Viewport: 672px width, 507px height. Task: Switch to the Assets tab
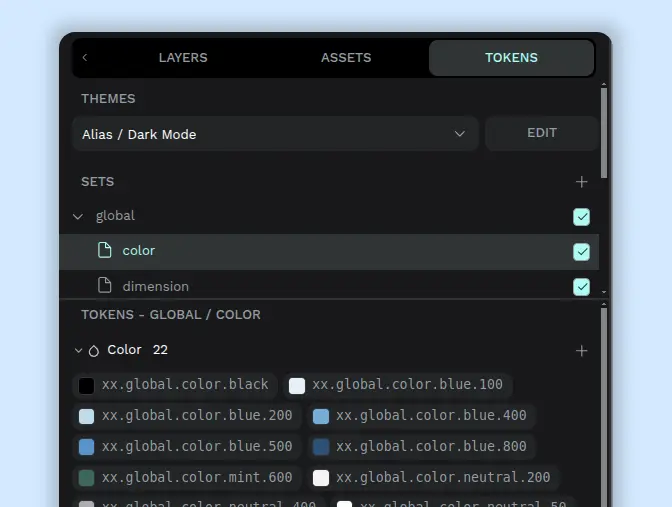[x=346, y=58]
